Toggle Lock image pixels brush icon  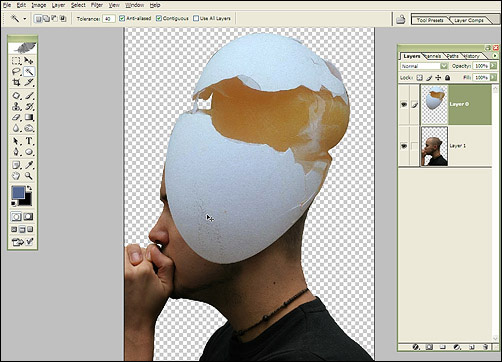point(429,77)
